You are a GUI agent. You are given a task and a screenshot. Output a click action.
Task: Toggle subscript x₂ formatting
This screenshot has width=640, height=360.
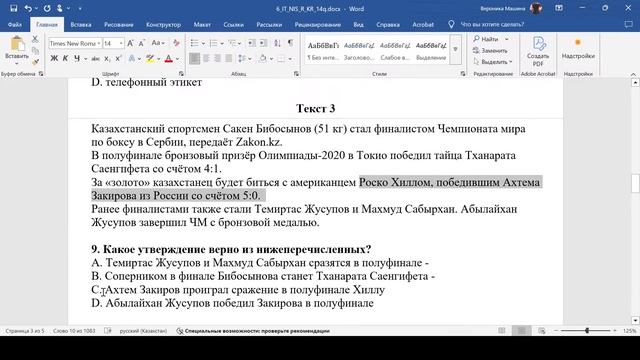107,59
